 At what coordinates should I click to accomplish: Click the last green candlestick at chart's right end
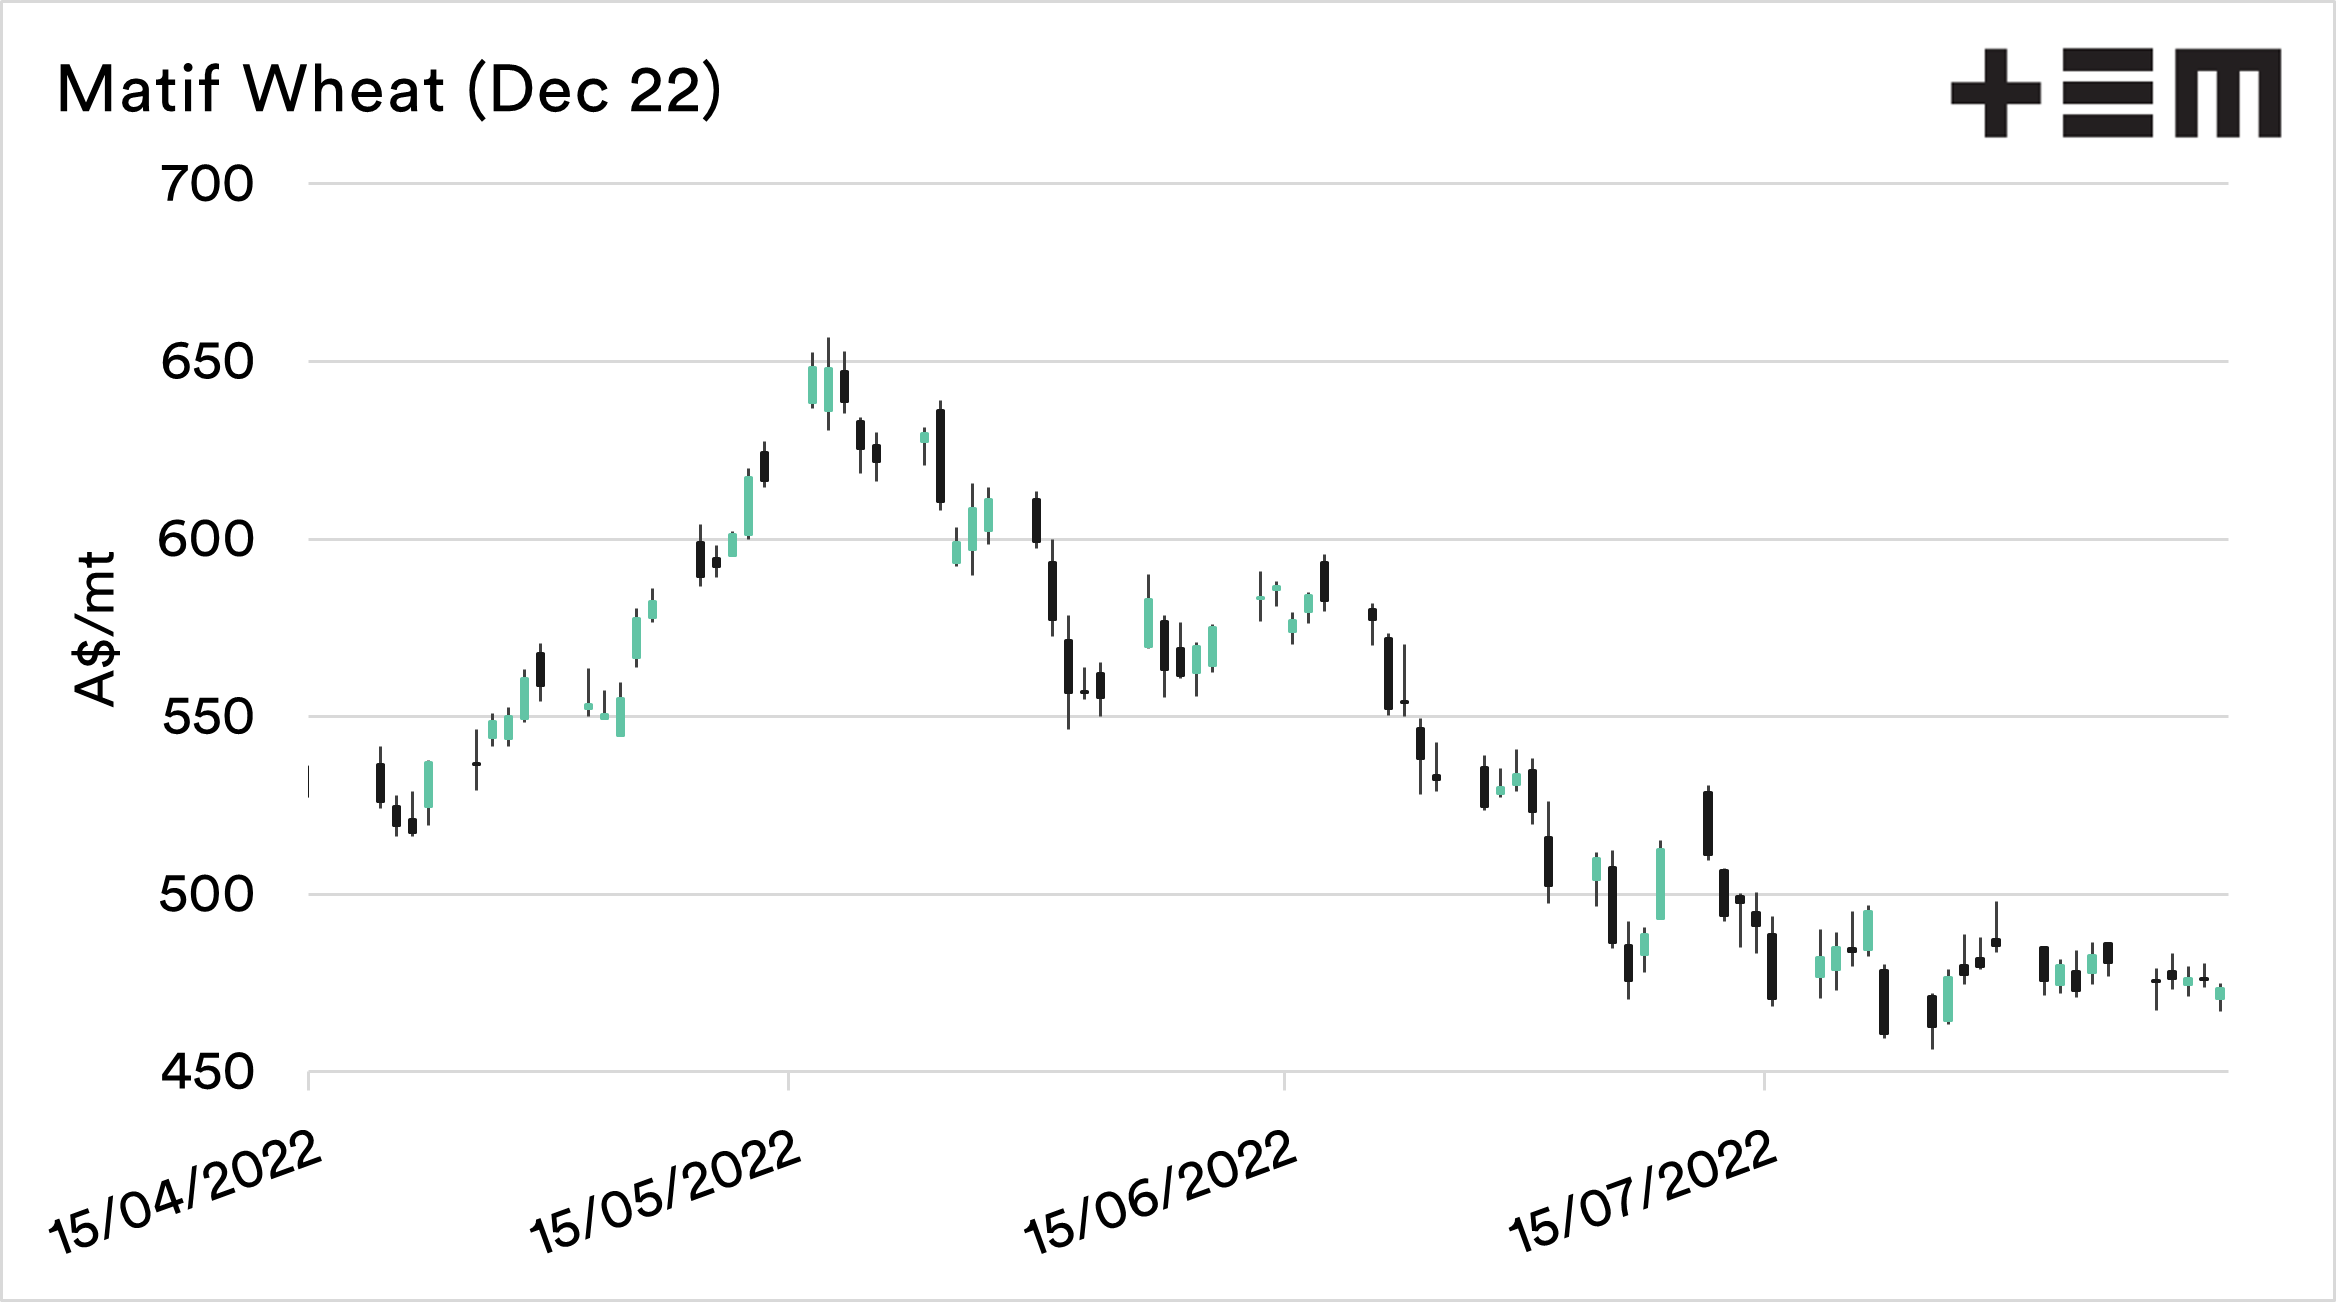coord(2220,993)
